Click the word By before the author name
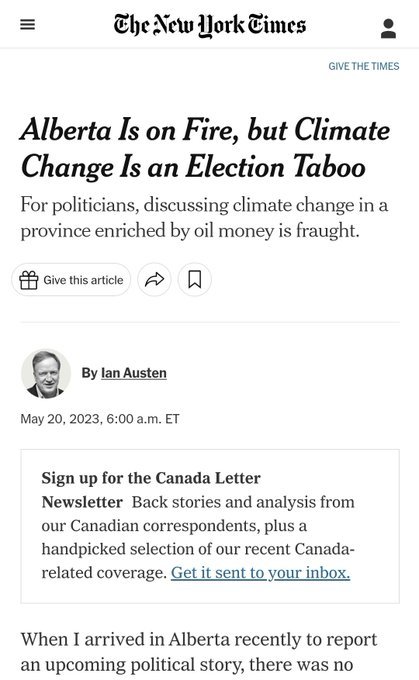This screenshot has height=680, width=419. point(90,373)
